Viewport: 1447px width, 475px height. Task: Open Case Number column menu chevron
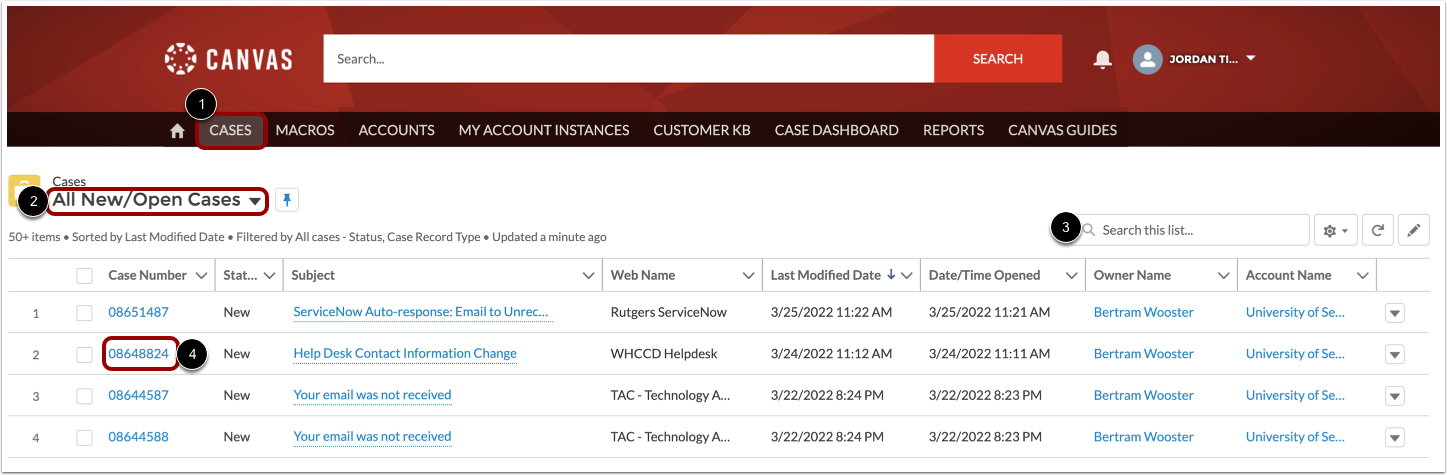point(201,276)
